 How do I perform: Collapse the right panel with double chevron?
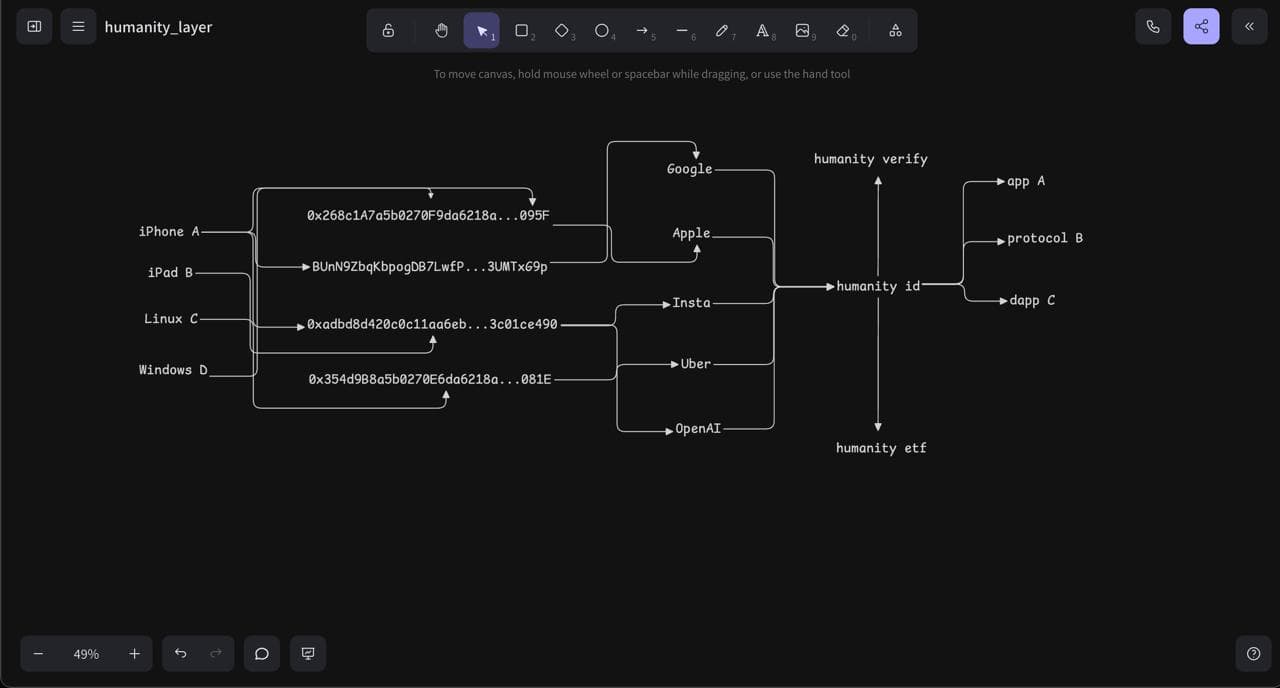pos(1248,26)
